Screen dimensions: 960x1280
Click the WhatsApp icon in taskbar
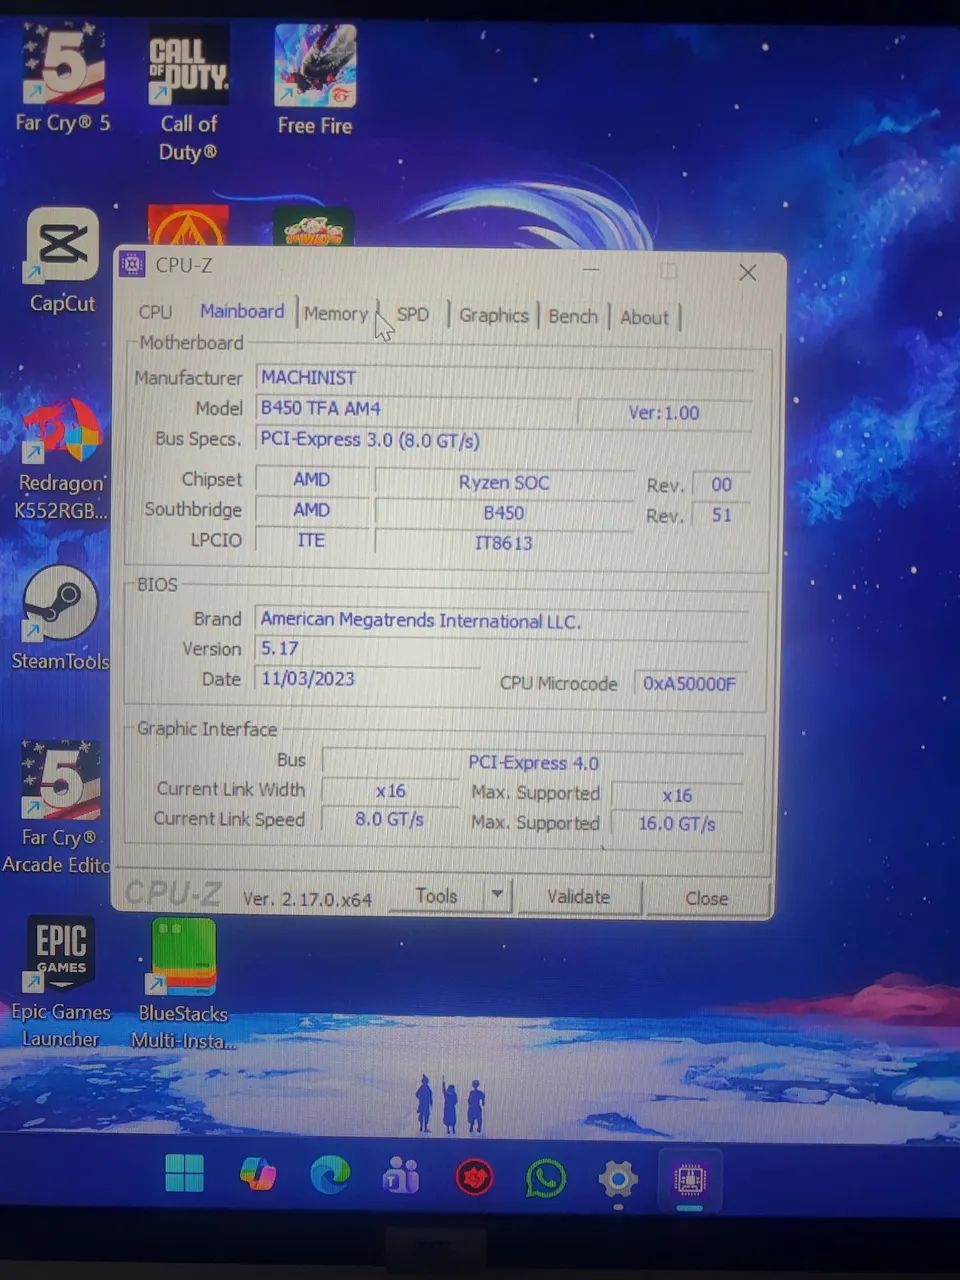545,1179
